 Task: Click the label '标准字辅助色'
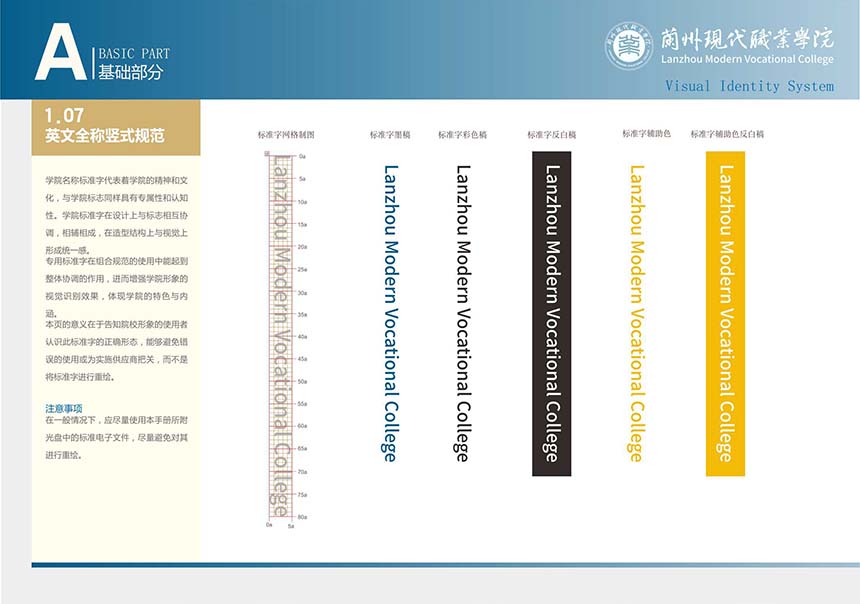(x=646, y=133)
